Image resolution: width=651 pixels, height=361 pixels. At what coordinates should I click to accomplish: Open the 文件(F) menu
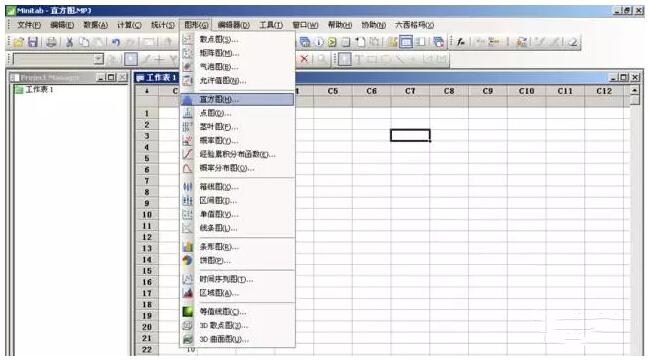coord(29,25)
